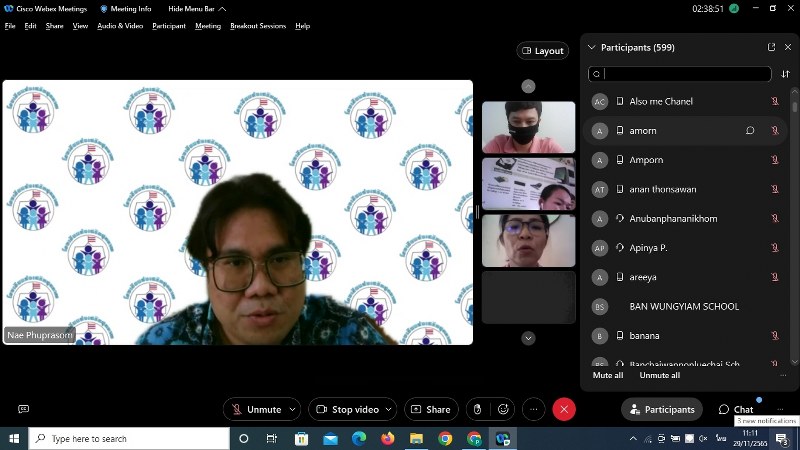Open the Share menu
Image resolution: width=800 pixels, height=450 pixels.
55,26
